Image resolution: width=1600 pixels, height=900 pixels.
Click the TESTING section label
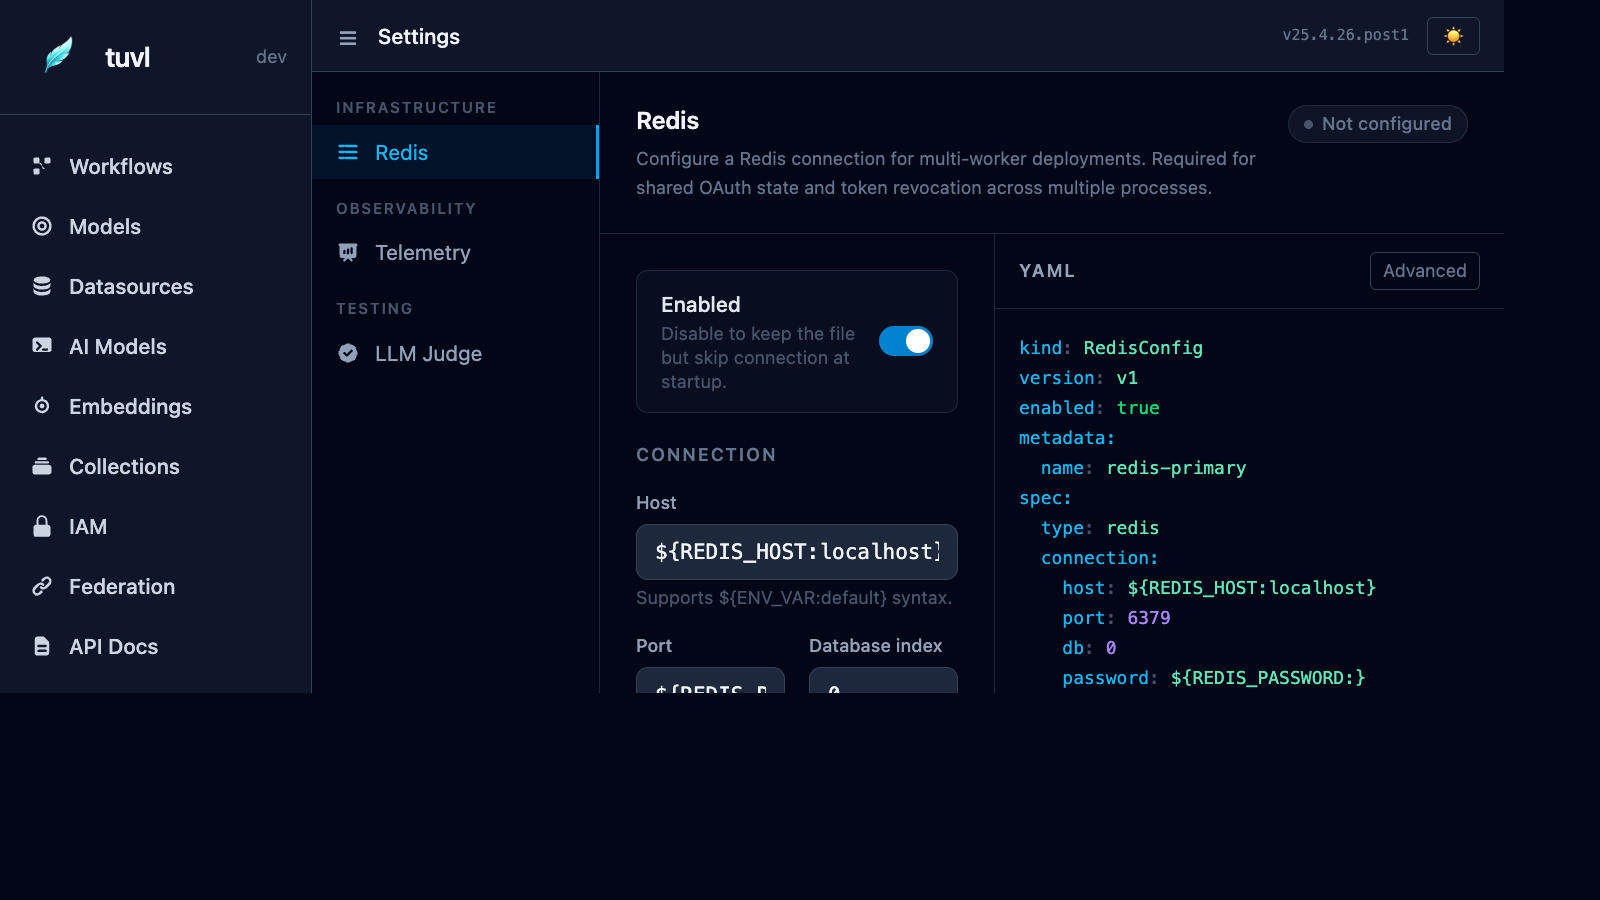(374, 309)
